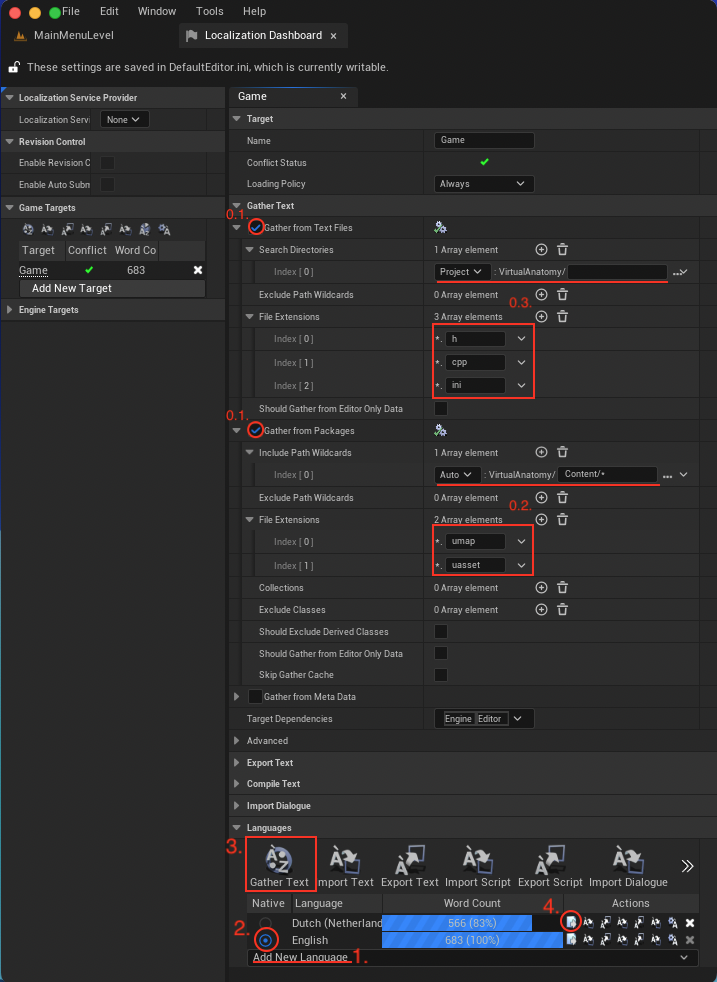Switch to the MainMenuLevel tab
Image resolution: width=717 pixels, height=982 pixels.
point(73,36)
